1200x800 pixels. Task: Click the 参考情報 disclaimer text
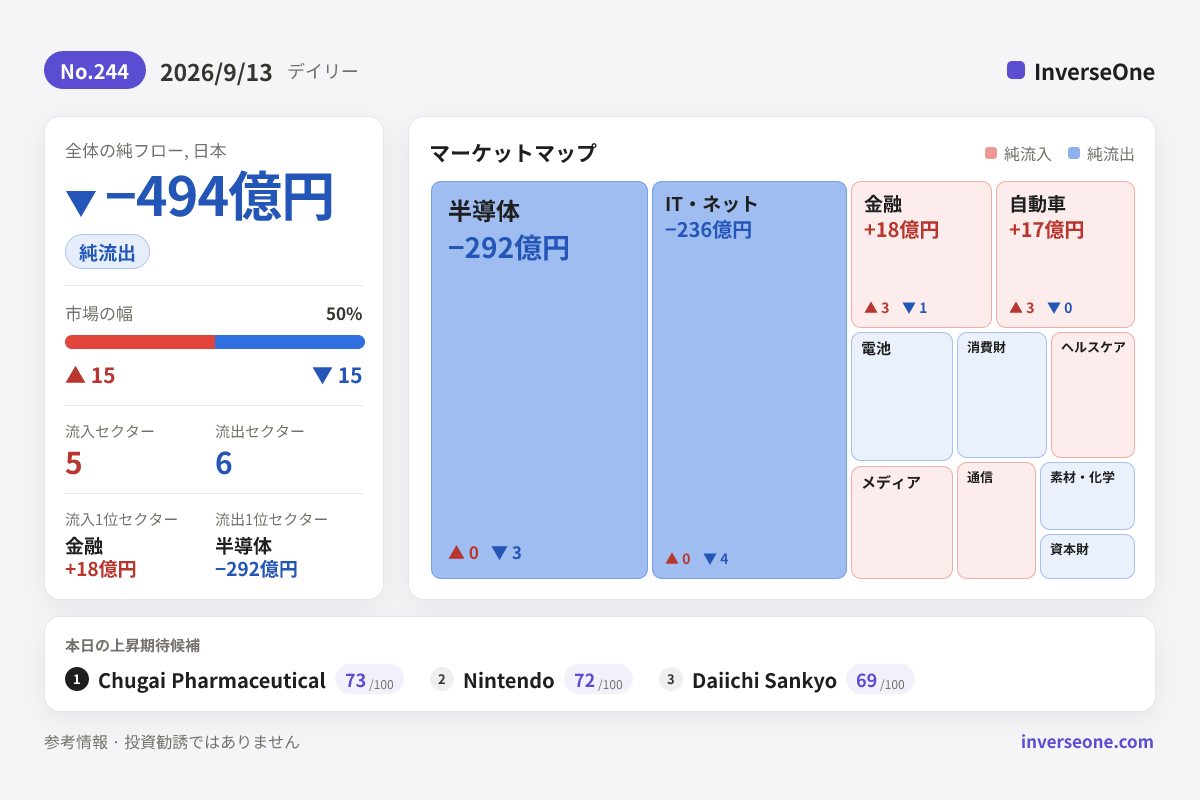tap(172, 742)
